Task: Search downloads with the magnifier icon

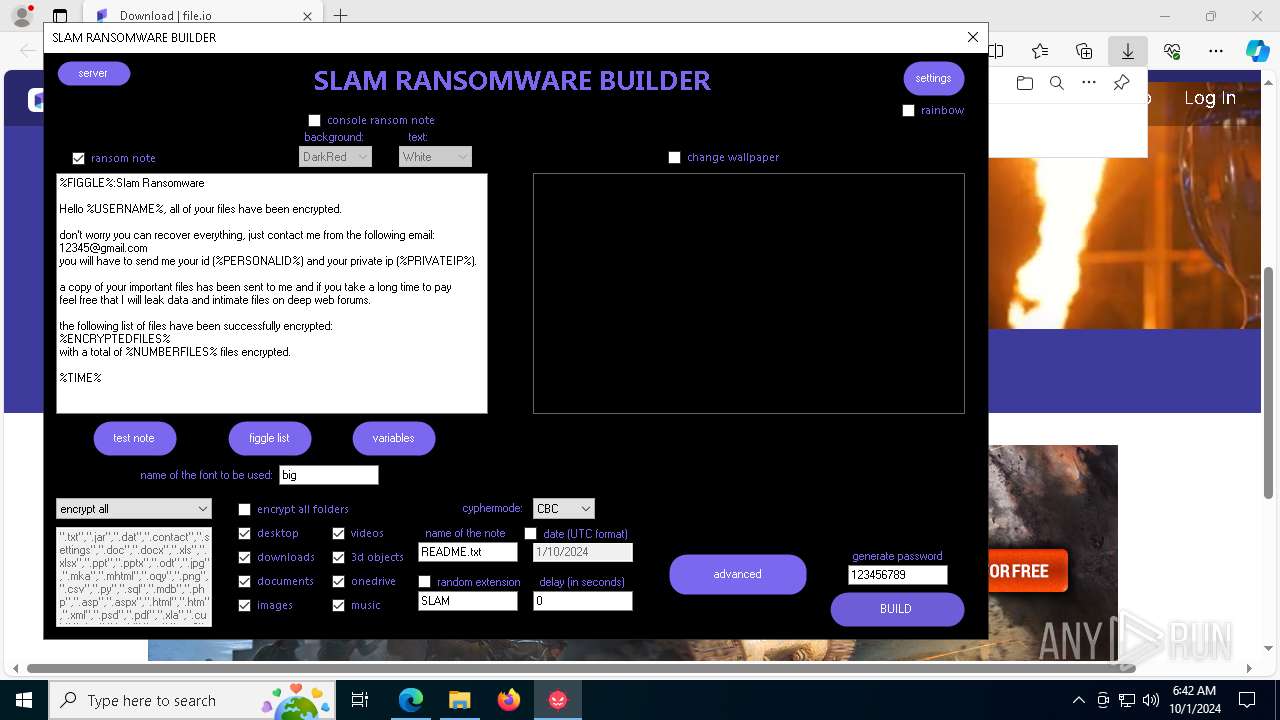Action: pyautogui.click(x=1057, y=83)
